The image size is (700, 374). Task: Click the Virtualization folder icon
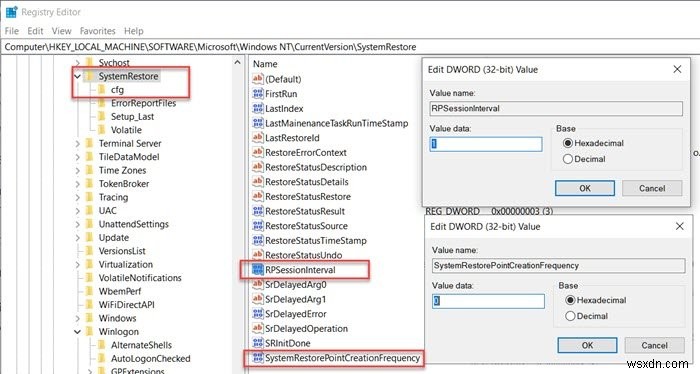pos(90,264)
